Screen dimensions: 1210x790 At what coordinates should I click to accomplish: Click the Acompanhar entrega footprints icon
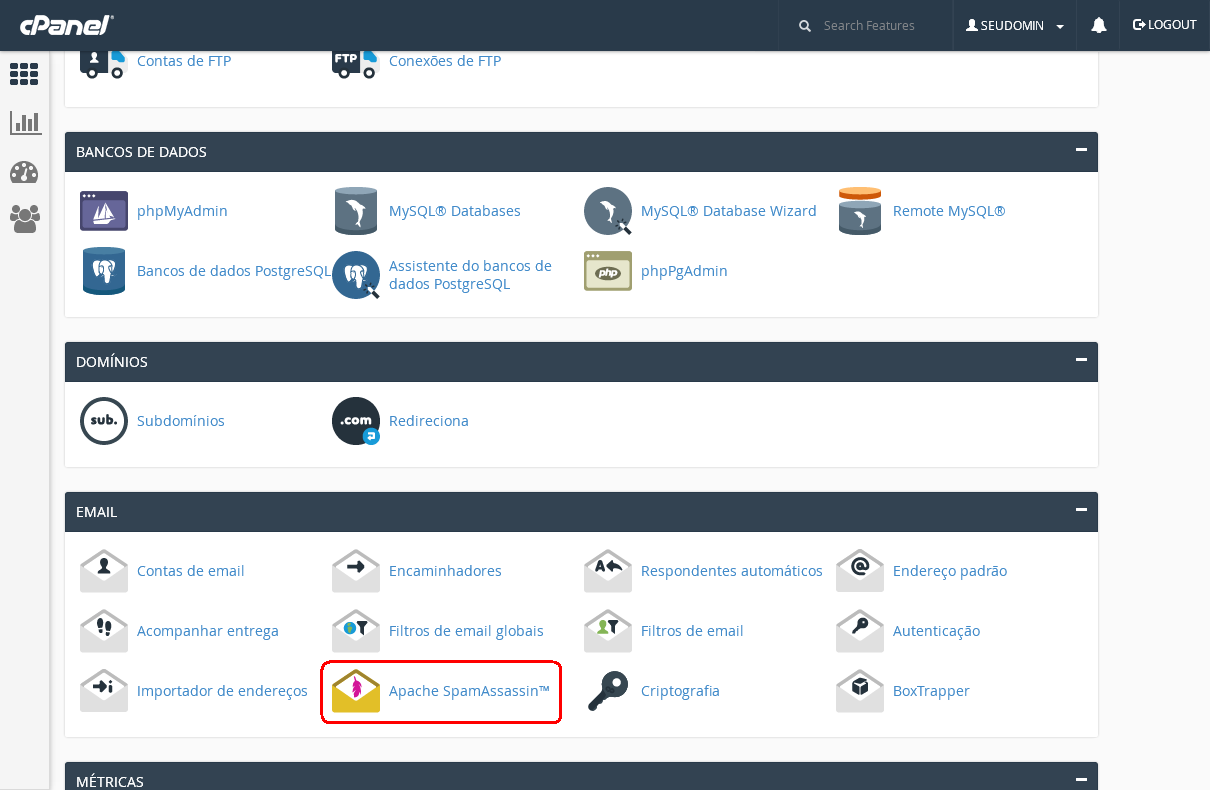pos(104,631)
